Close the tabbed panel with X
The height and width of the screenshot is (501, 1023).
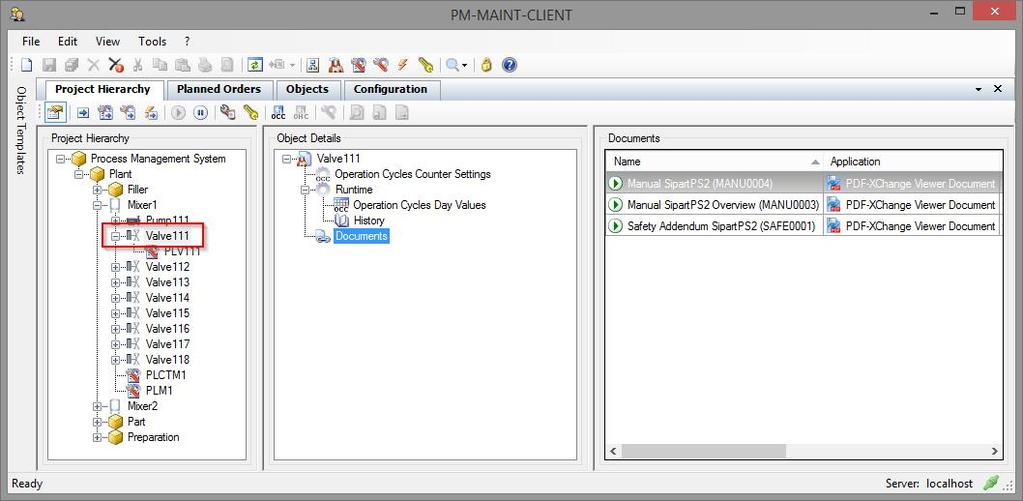(998, 89)
